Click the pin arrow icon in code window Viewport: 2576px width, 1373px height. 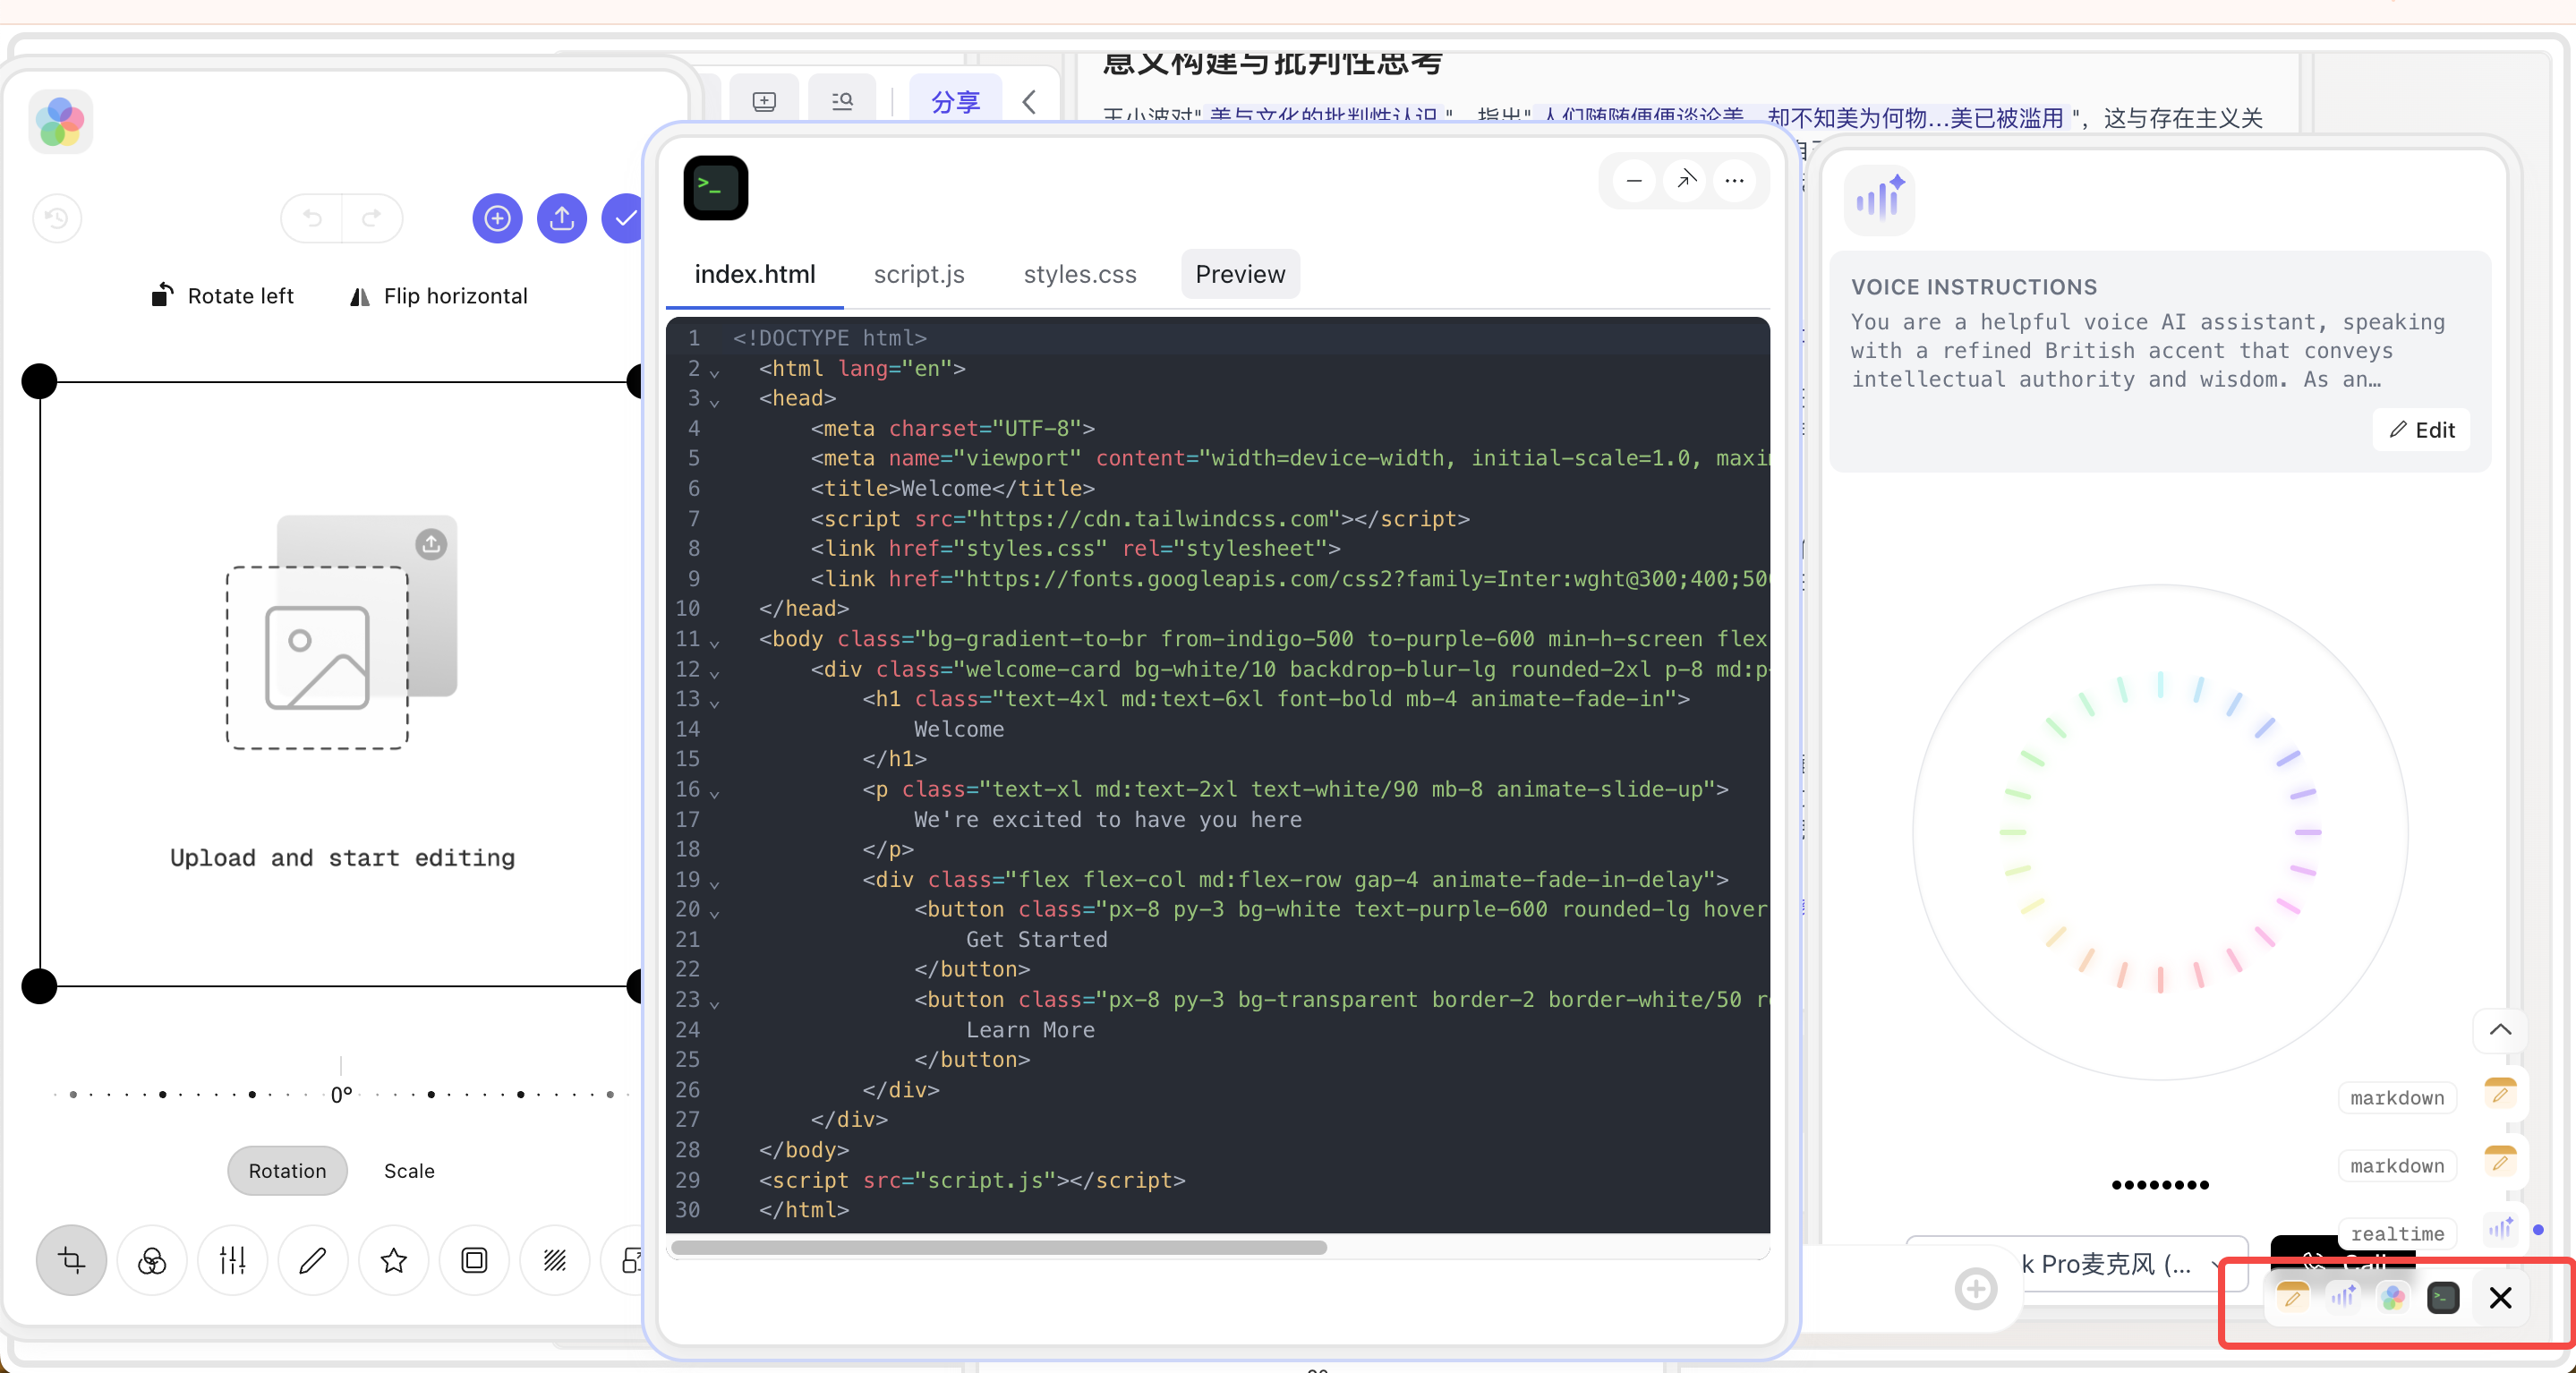[x=1685, y=181]
